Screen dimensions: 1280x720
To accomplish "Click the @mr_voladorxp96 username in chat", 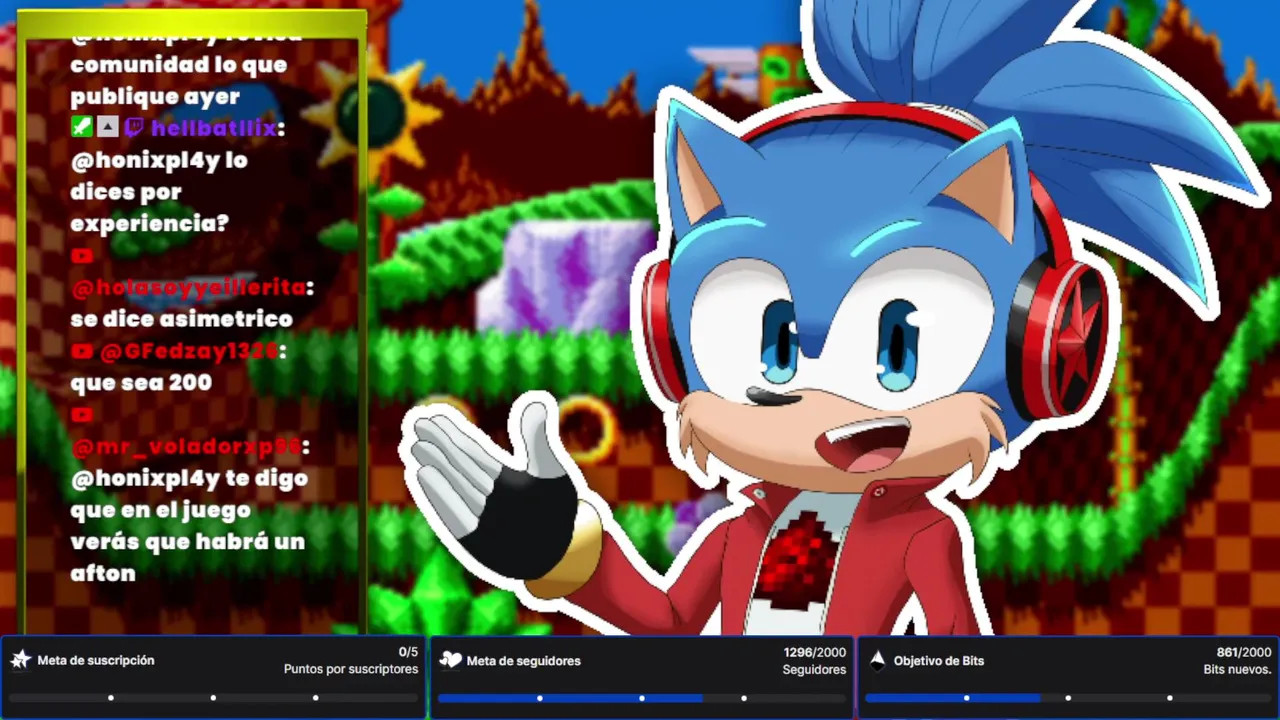I will coord(186,446).
